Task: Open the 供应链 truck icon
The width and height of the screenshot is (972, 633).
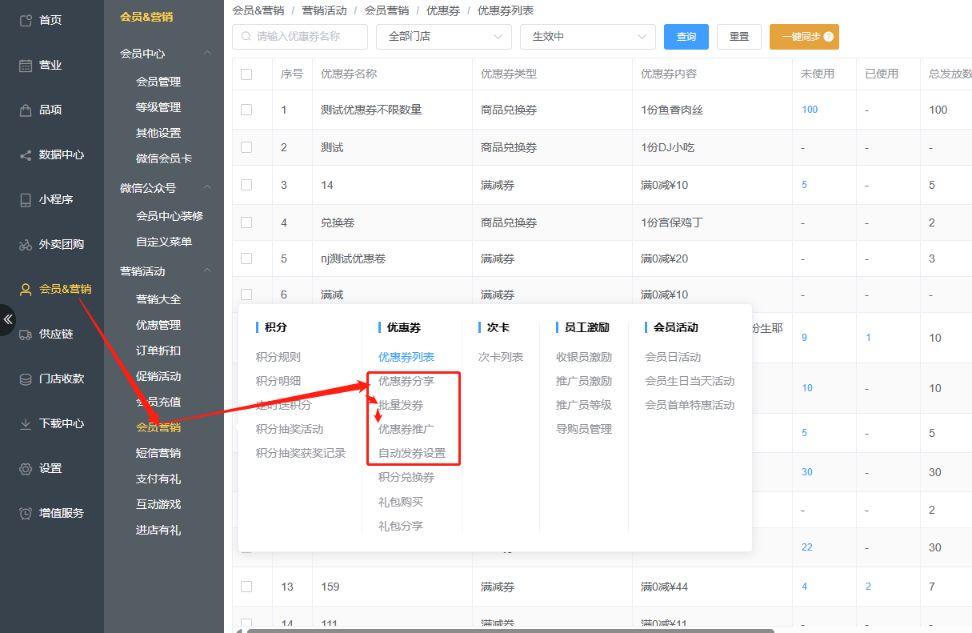Action: [x=25, y=334]
